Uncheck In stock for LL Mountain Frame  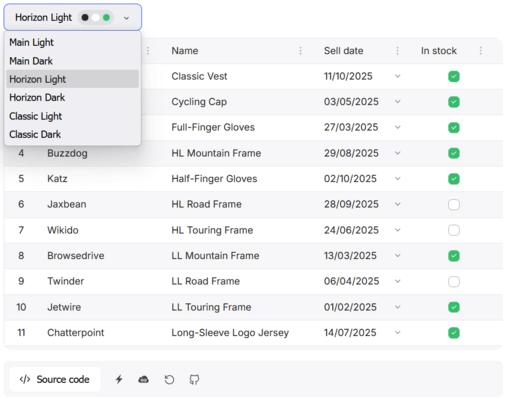(x=454, y=256)
